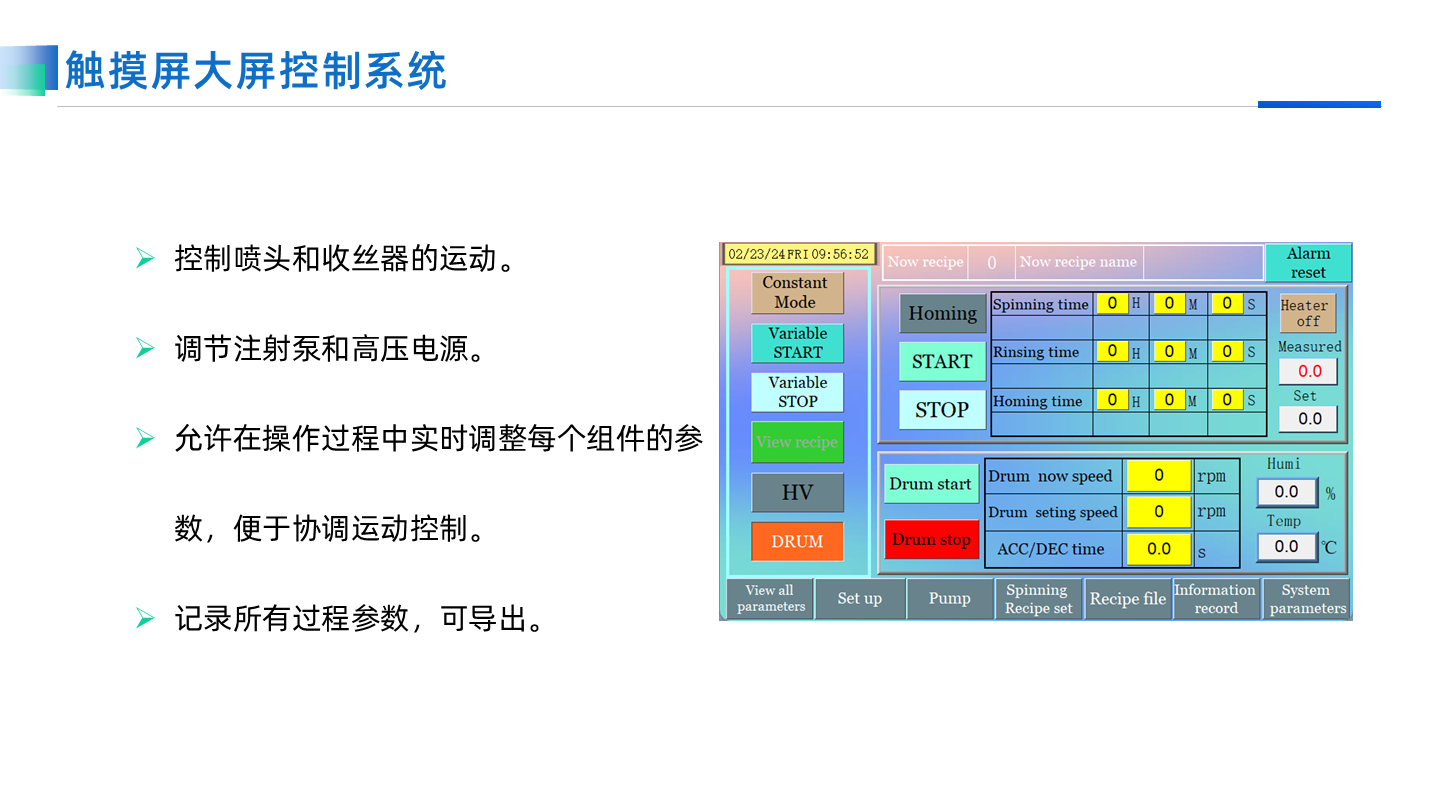The height and width of the screenshot is (810, 1440).
Task: Open the Recipe file tab
Action: coord(1127,598)
